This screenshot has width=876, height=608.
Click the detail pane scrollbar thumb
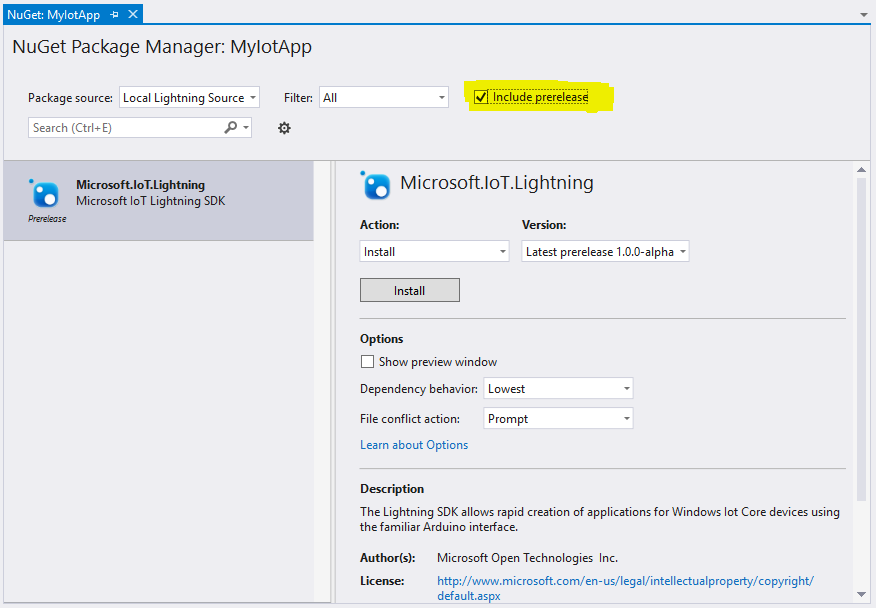pyautogui.click(x=861, y=339)
